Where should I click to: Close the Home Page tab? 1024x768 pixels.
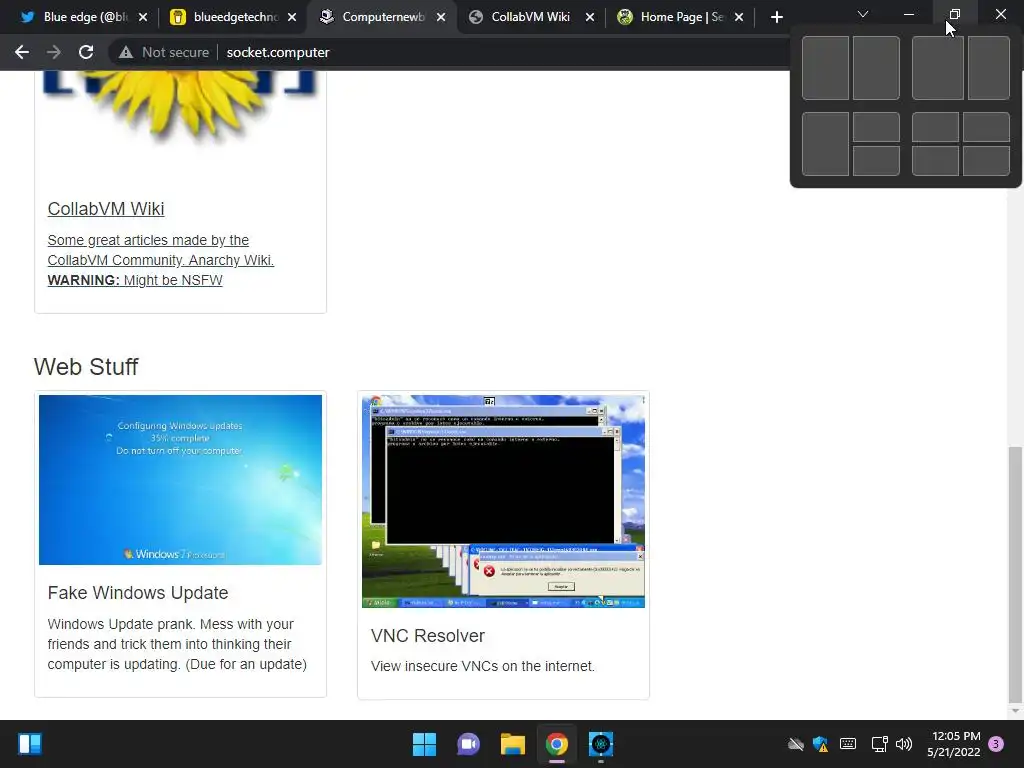(739, 17)
